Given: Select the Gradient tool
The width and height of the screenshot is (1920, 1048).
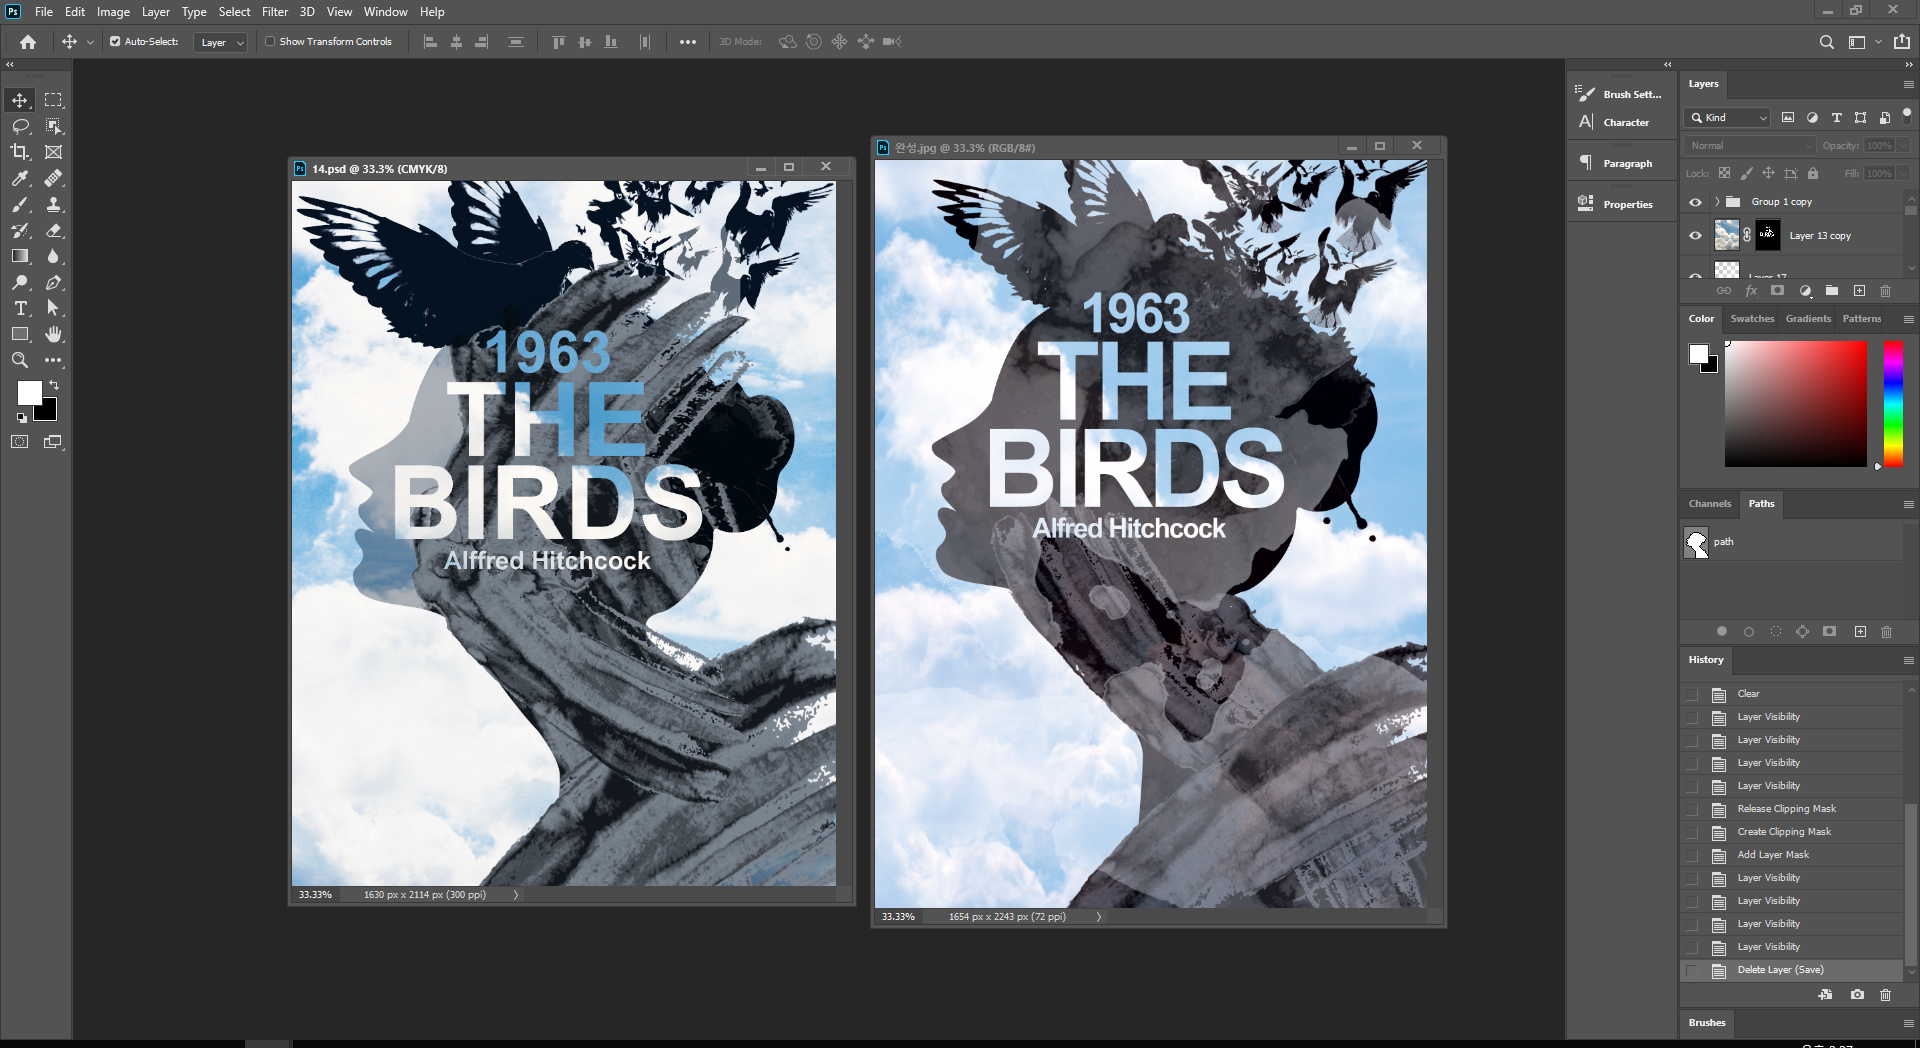Looking at the screenshot, I should [20, 256].
